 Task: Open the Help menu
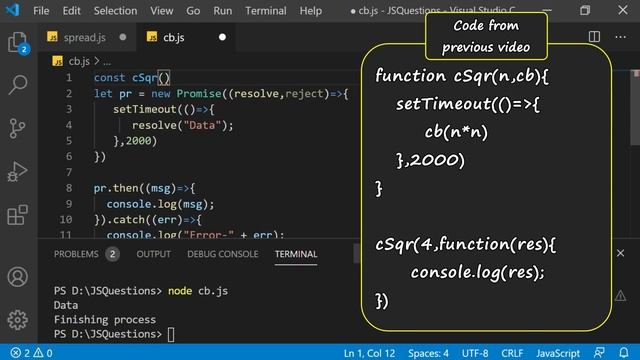tap(311, 11)
